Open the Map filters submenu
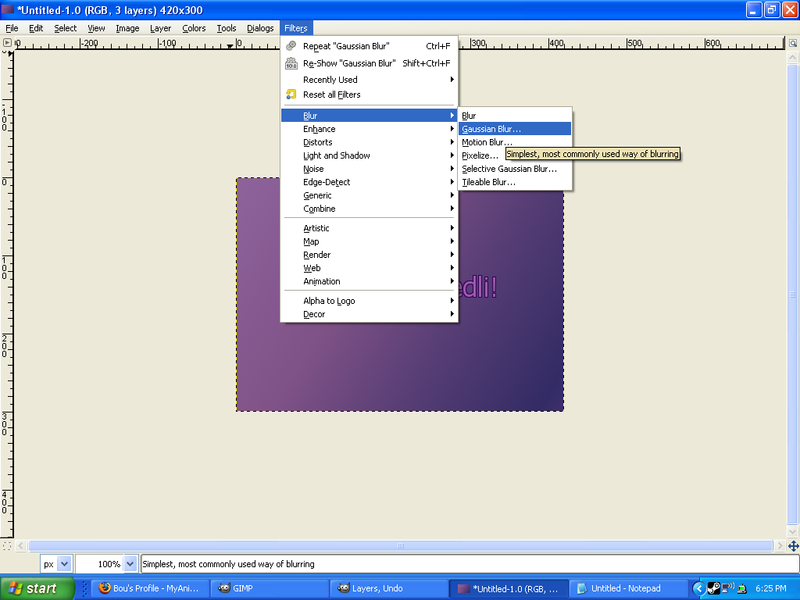The width and height of the screenshot is (800, 600). point(369,241)
